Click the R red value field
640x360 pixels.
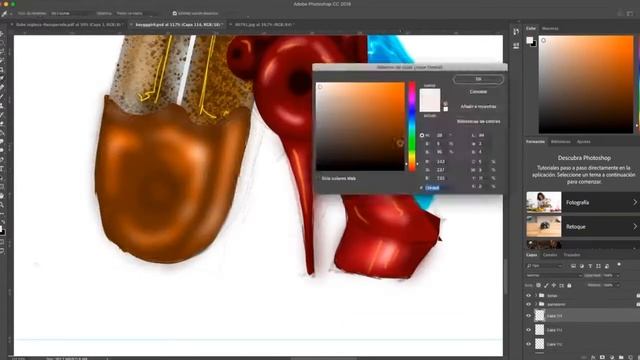[x=441, y=162]
